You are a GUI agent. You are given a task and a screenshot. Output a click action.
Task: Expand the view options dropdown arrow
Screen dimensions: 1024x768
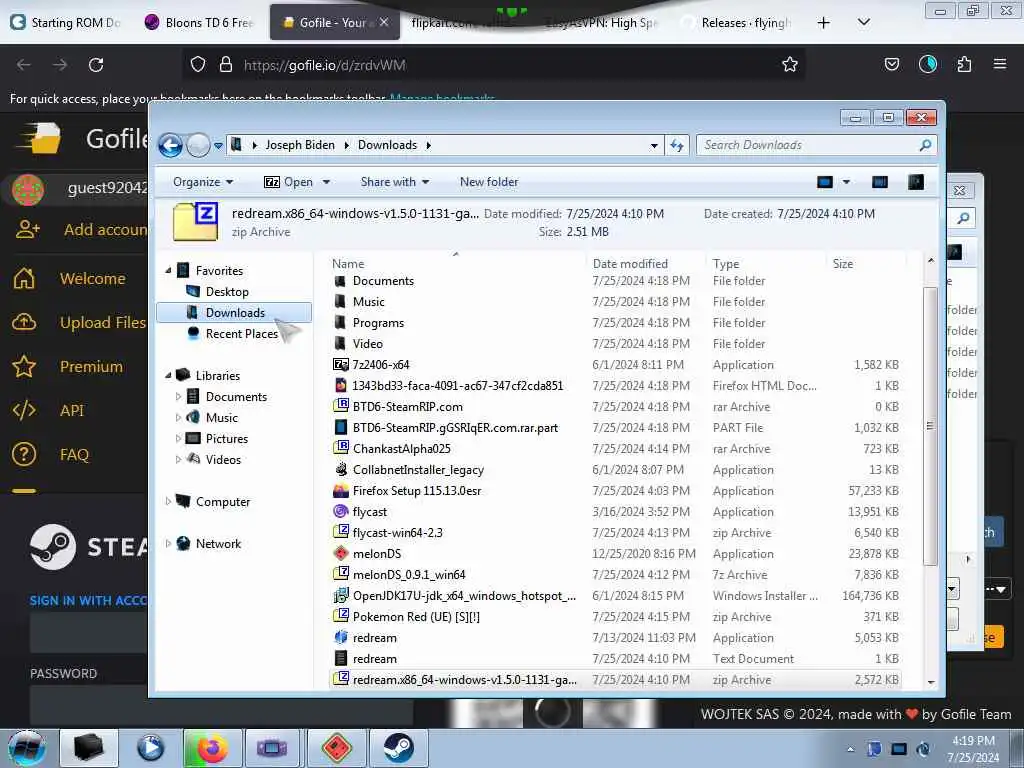pyautogui.click(x=846, y=182)
